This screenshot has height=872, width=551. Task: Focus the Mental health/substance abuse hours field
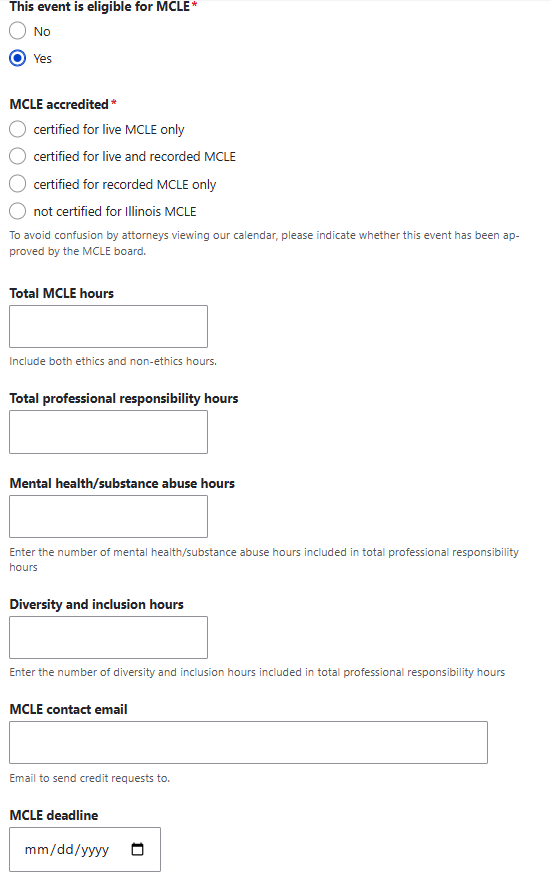(108, 517)
